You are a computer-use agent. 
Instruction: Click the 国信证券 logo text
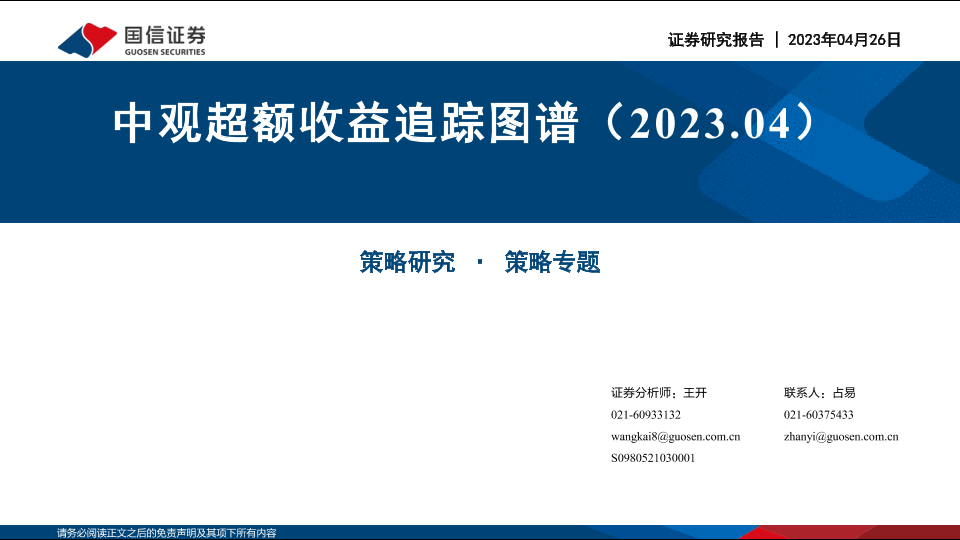165,33
